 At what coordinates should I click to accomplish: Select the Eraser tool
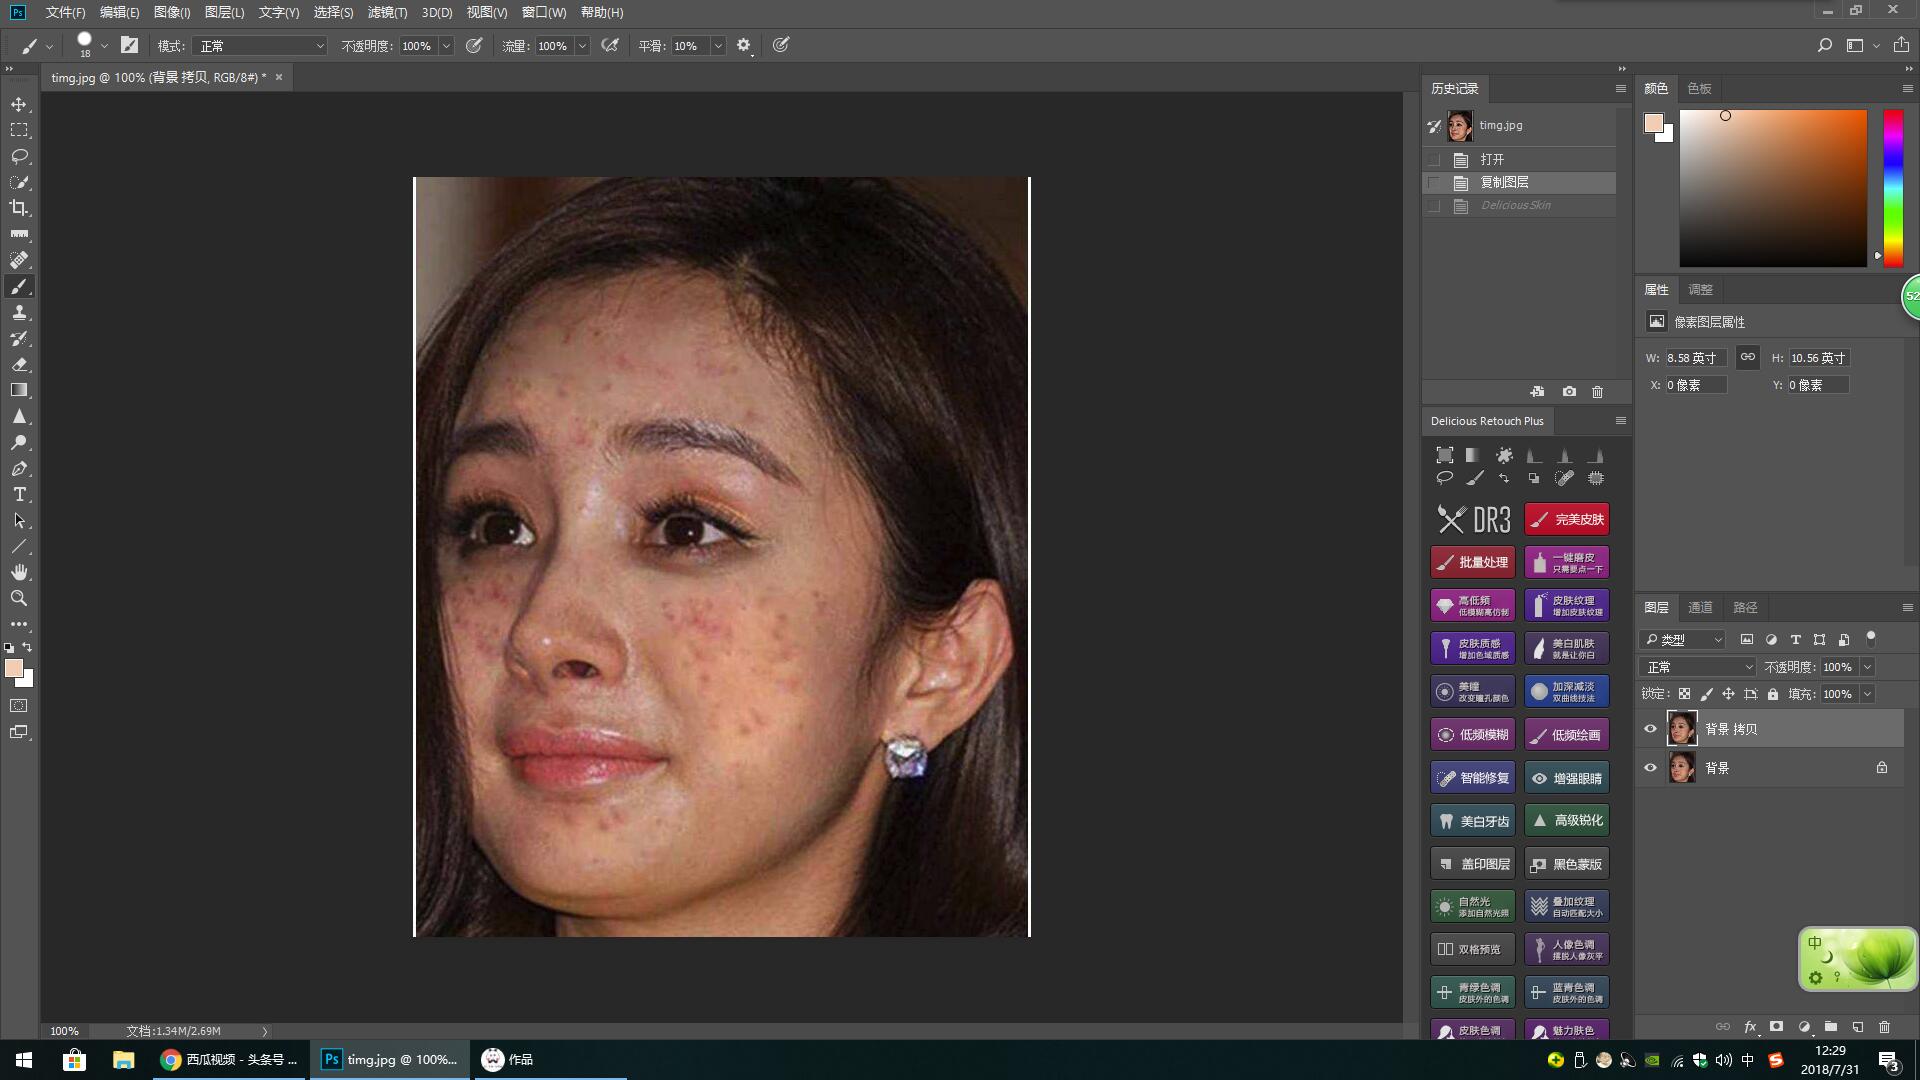point(19,364)
